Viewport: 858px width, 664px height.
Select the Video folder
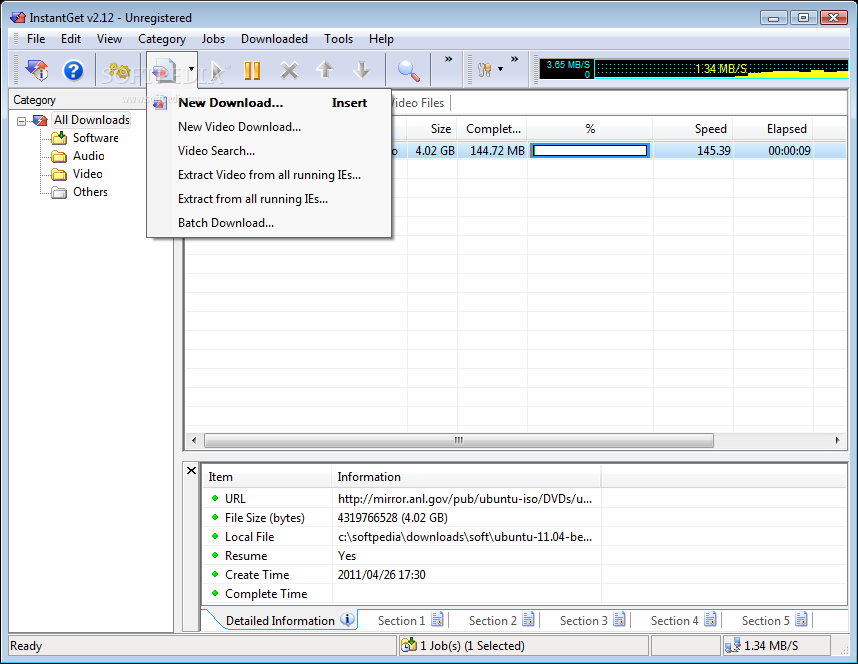(88, 174)
